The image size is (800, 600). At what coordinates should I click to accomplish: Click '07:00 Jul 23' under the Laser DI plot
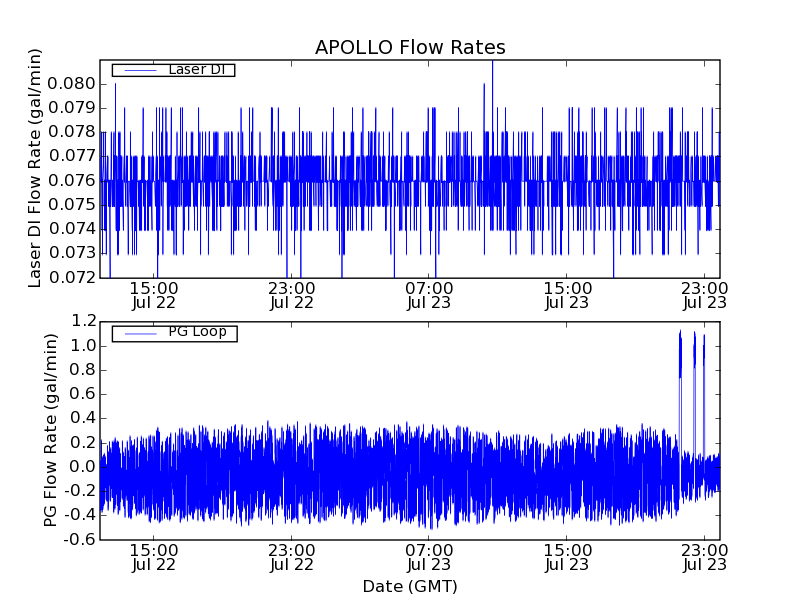(x=429, y=295)
